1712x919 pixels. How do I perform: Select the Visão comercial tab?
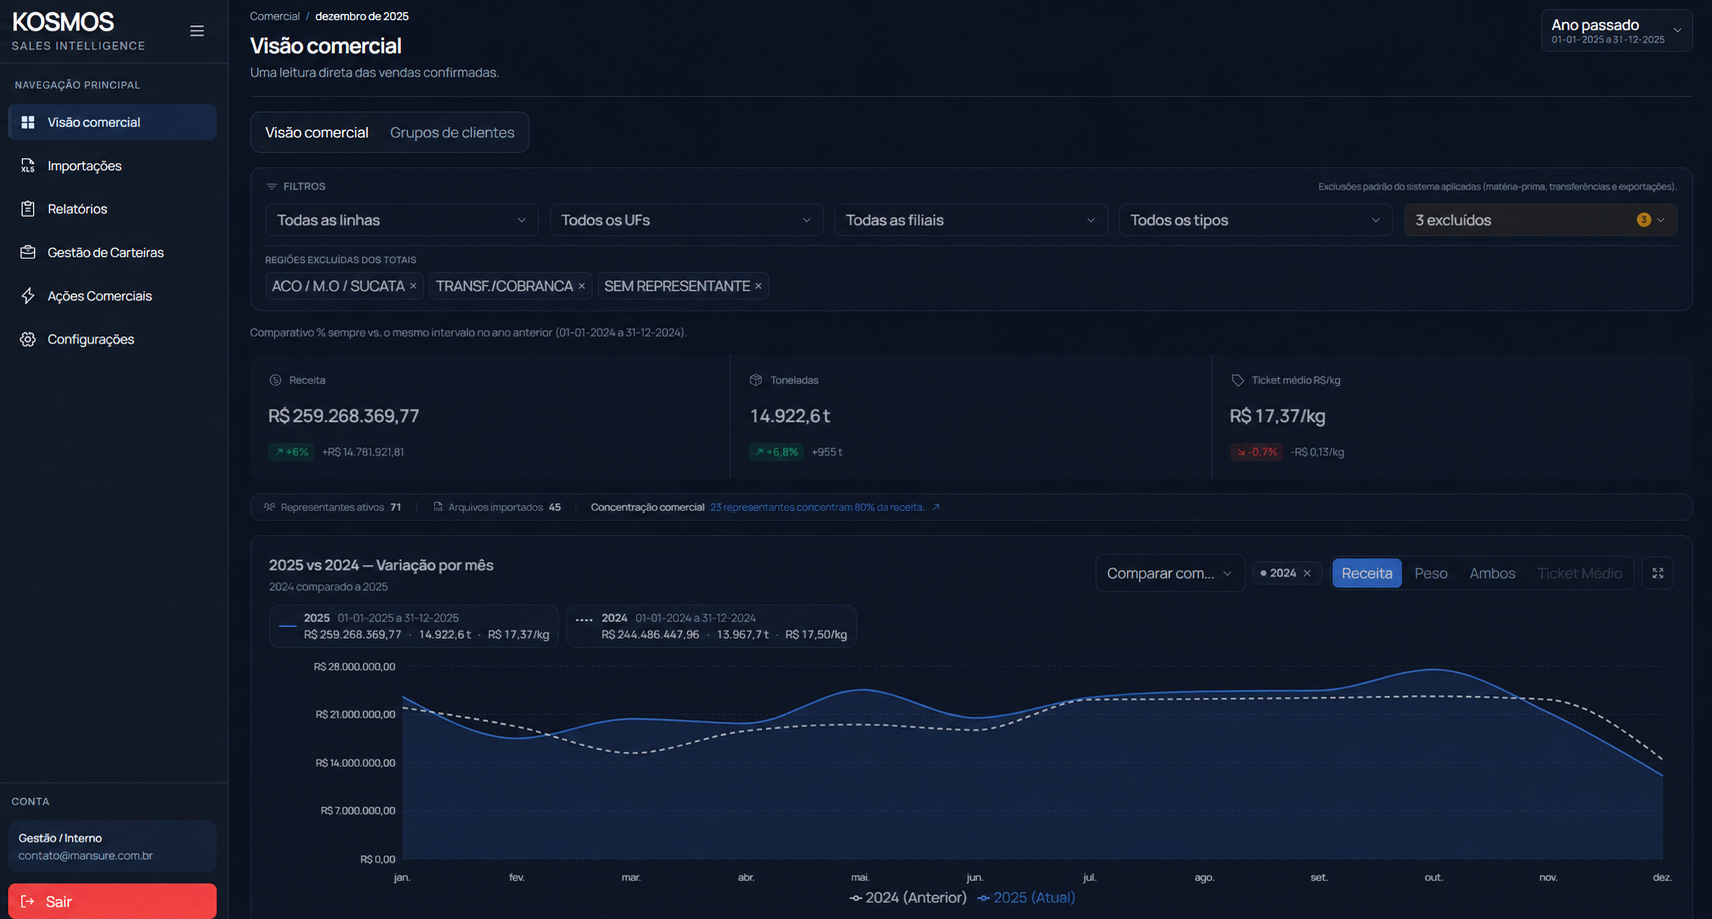(317, 133)
